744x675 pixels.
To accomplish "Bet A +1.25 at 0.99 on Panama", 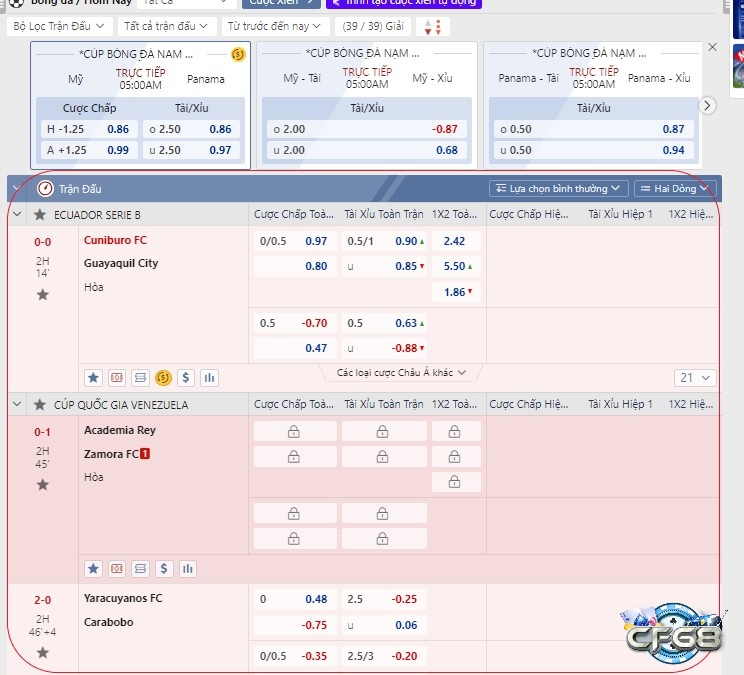I will [88, 150].
